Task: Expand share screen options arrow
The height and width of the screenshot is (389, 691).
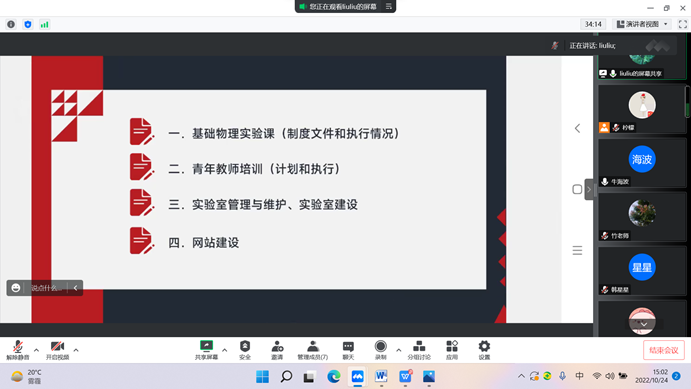Action: click(225, 350)
